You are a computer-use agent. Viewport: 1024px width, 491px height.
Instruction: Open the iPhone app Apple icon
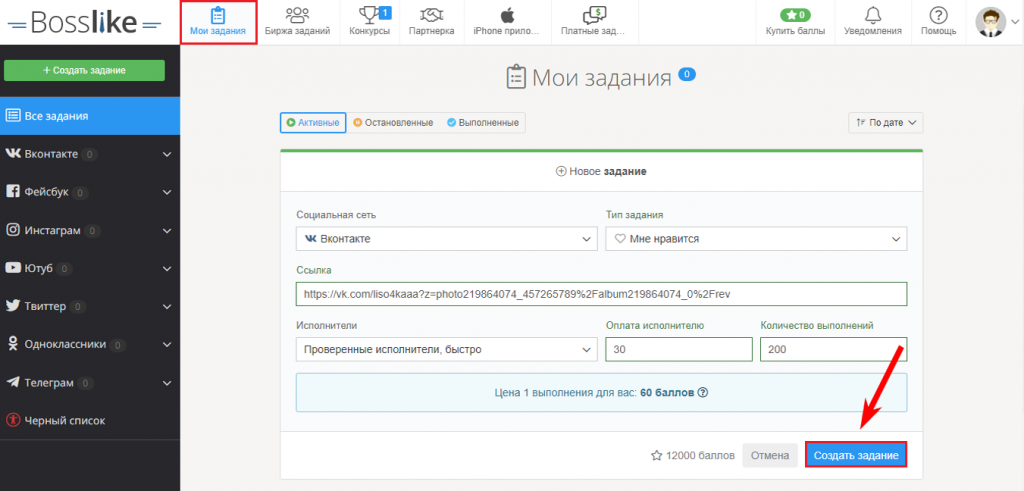[507, 15]
